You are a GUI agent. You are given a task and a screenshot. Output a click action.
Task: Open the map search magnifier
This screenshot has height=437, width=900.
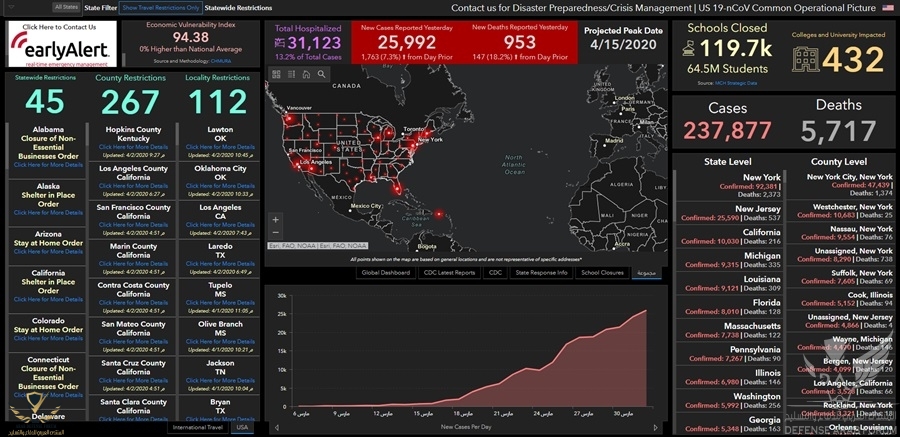321,74
